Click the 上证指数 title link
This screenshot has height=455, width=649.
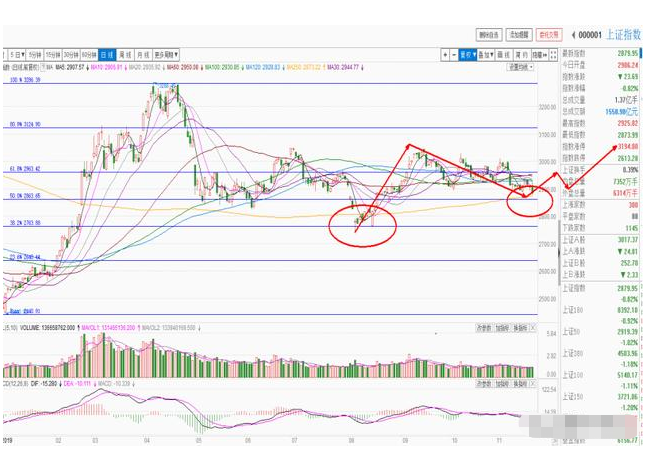623,35
